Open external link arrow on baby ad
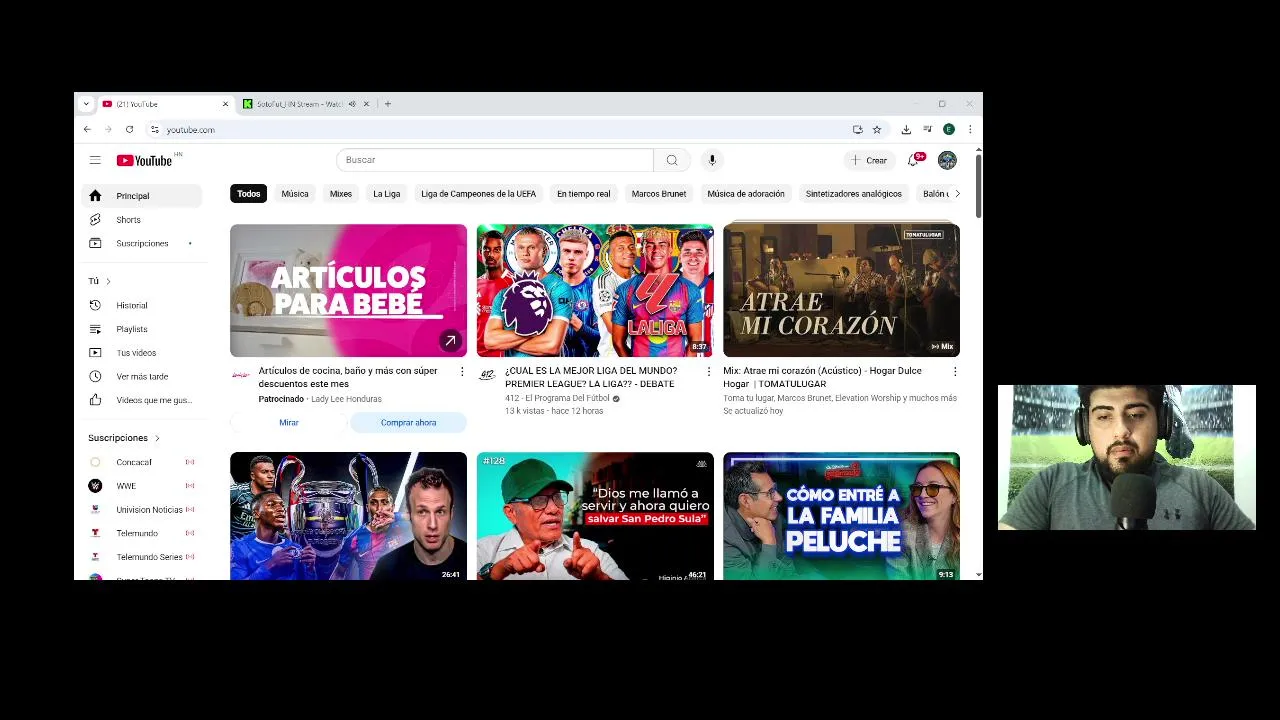This screenshot has width=1280, height=720. 450,341
